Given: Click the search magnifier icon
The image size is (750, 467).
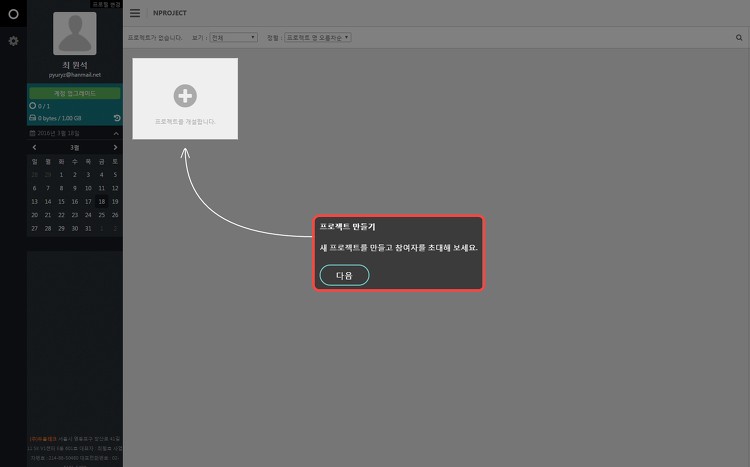Looking at the screenshot, I should (739, 37).
